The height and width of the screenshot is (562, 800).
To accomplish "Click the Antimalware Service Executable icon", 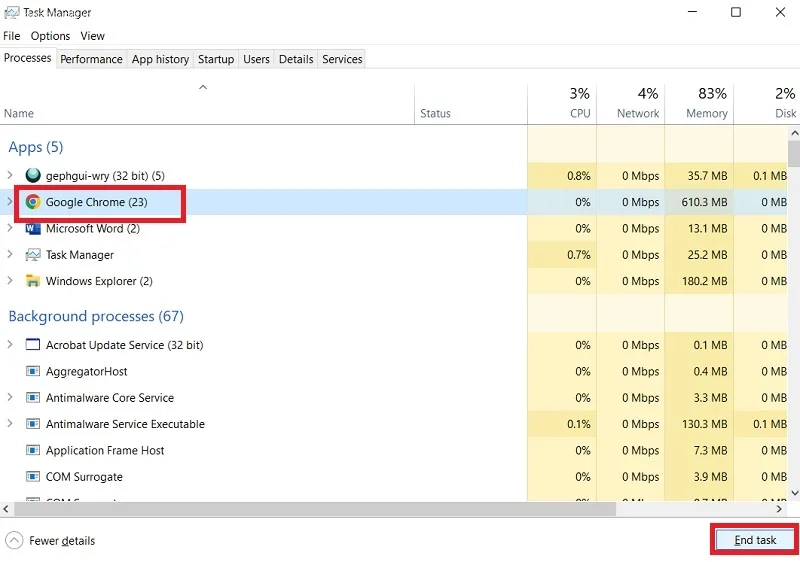I will coord(33,424).
